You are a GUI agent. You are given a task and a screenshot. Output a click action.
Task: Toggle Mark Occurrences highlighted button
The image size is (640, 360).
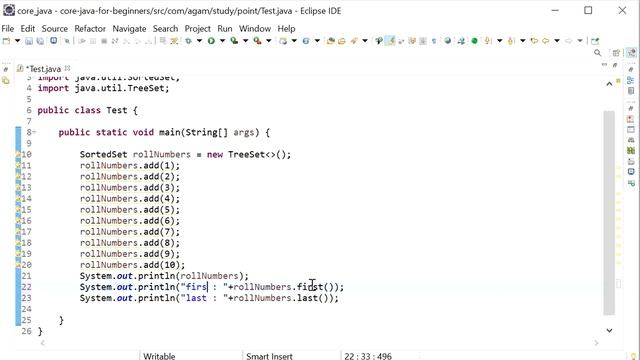click(391, 41)
